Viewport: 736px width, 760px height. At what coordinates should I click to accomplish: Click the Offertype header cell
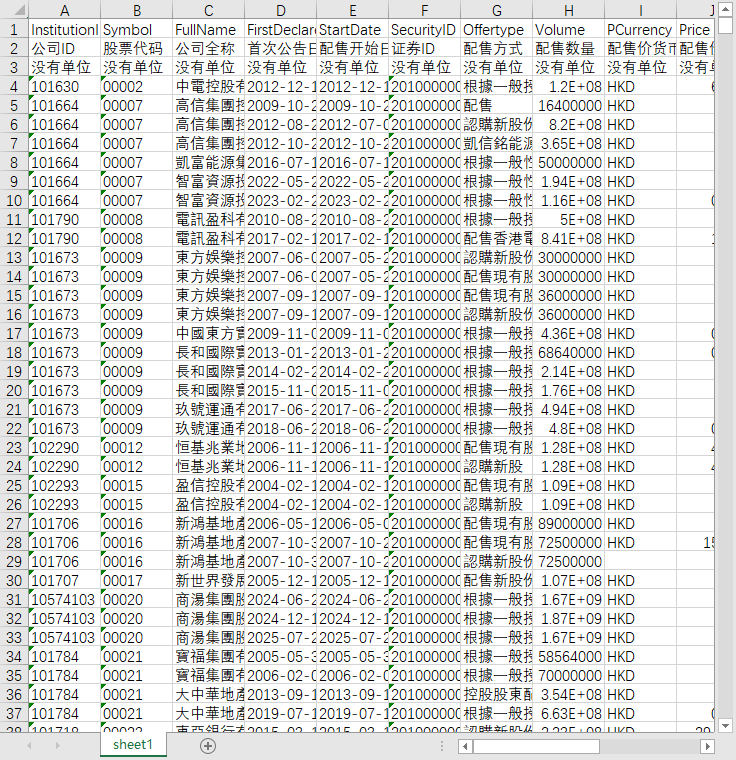pyautogui.click(x=496, y=30)
